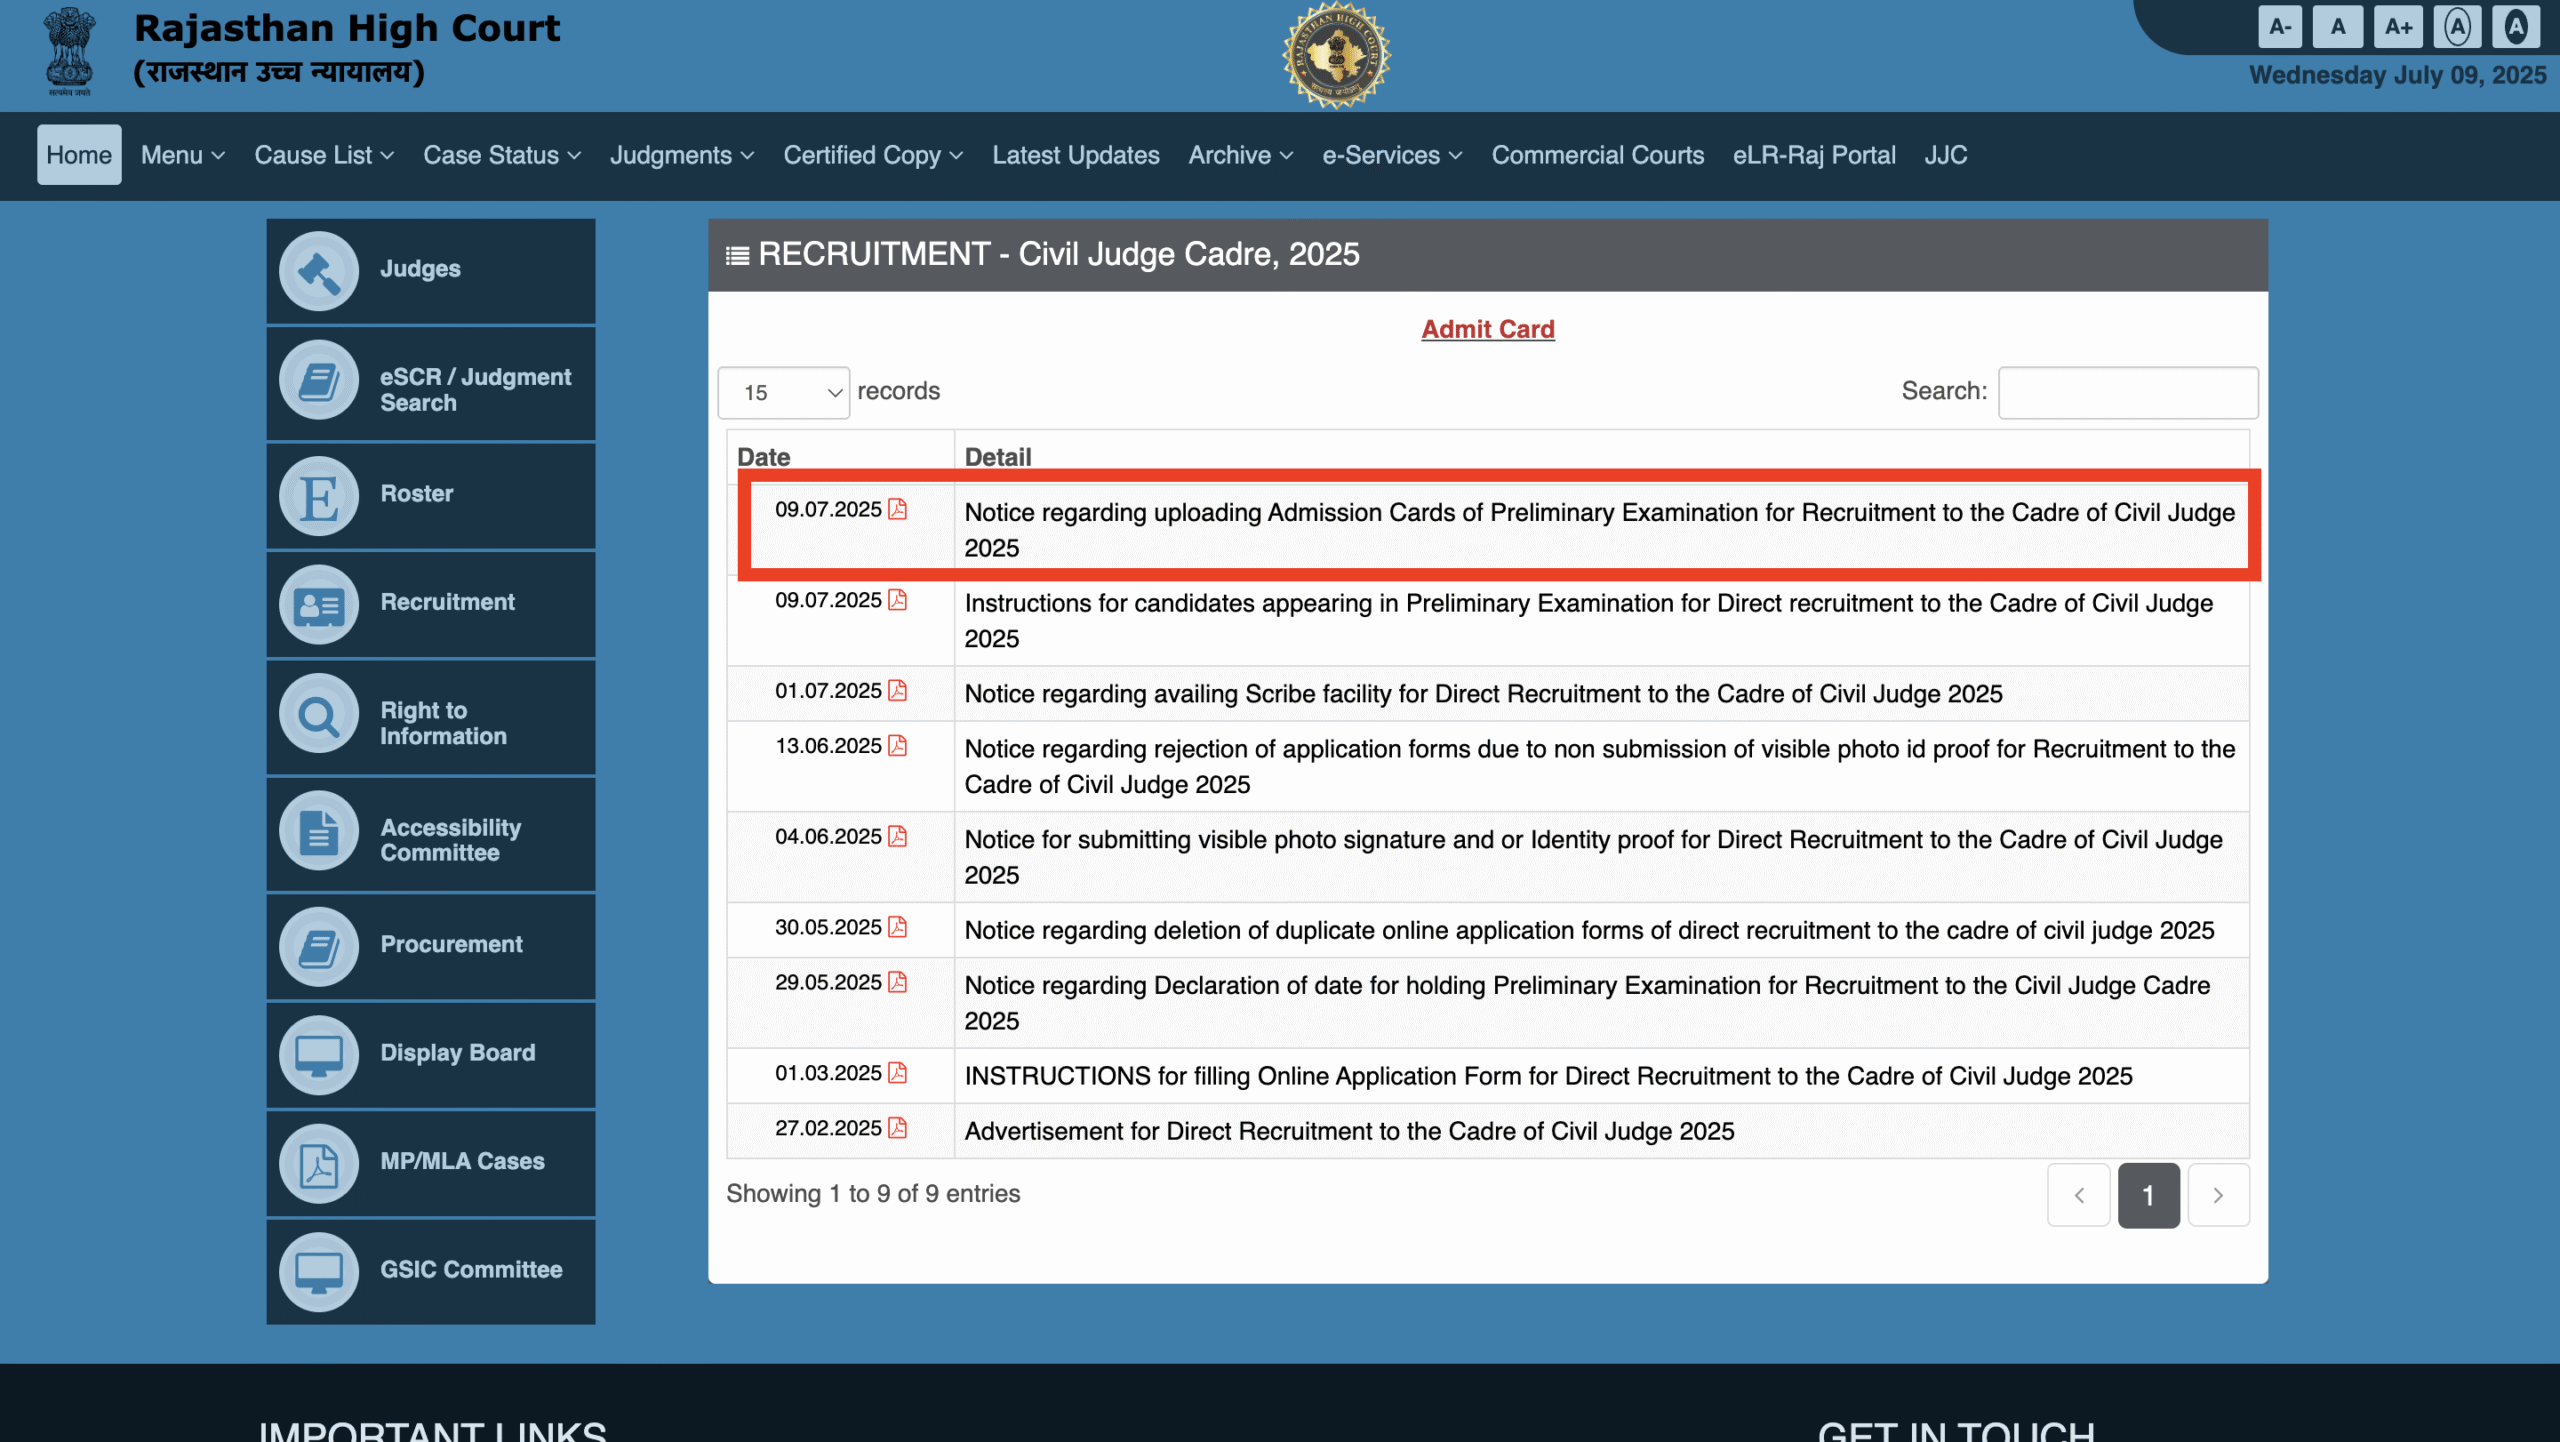The width and height of the screenshot is (2560, 1442).
Task: Expand the Judgments dropdown
Action: pos(682,155)
